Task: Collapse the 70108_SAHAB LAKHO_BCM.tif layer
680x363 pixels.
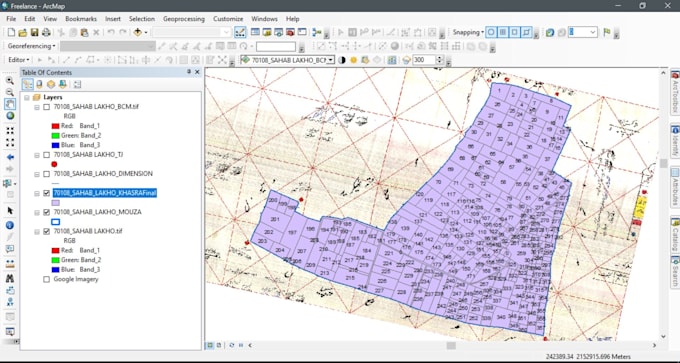Action: coord(37,107)
